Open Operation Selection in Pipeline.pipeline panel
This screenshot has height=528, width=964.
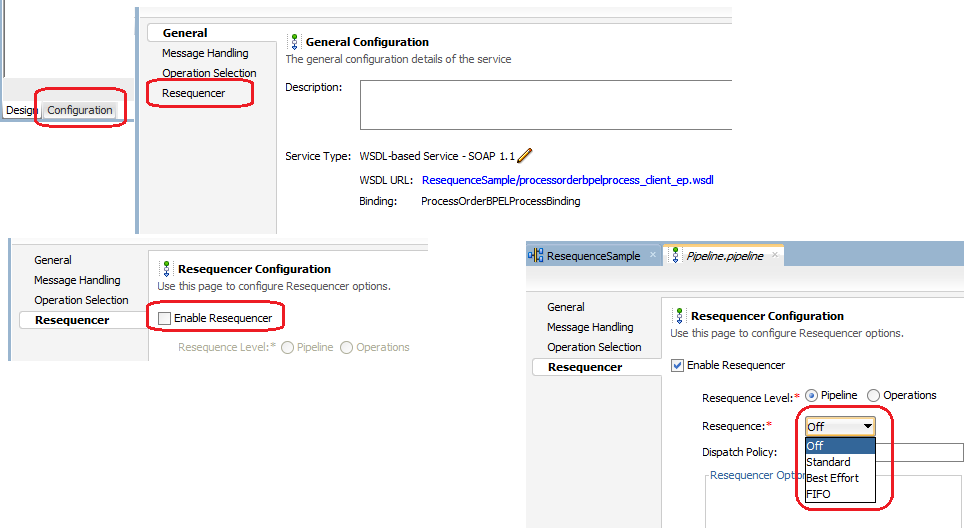coord(594,347)
